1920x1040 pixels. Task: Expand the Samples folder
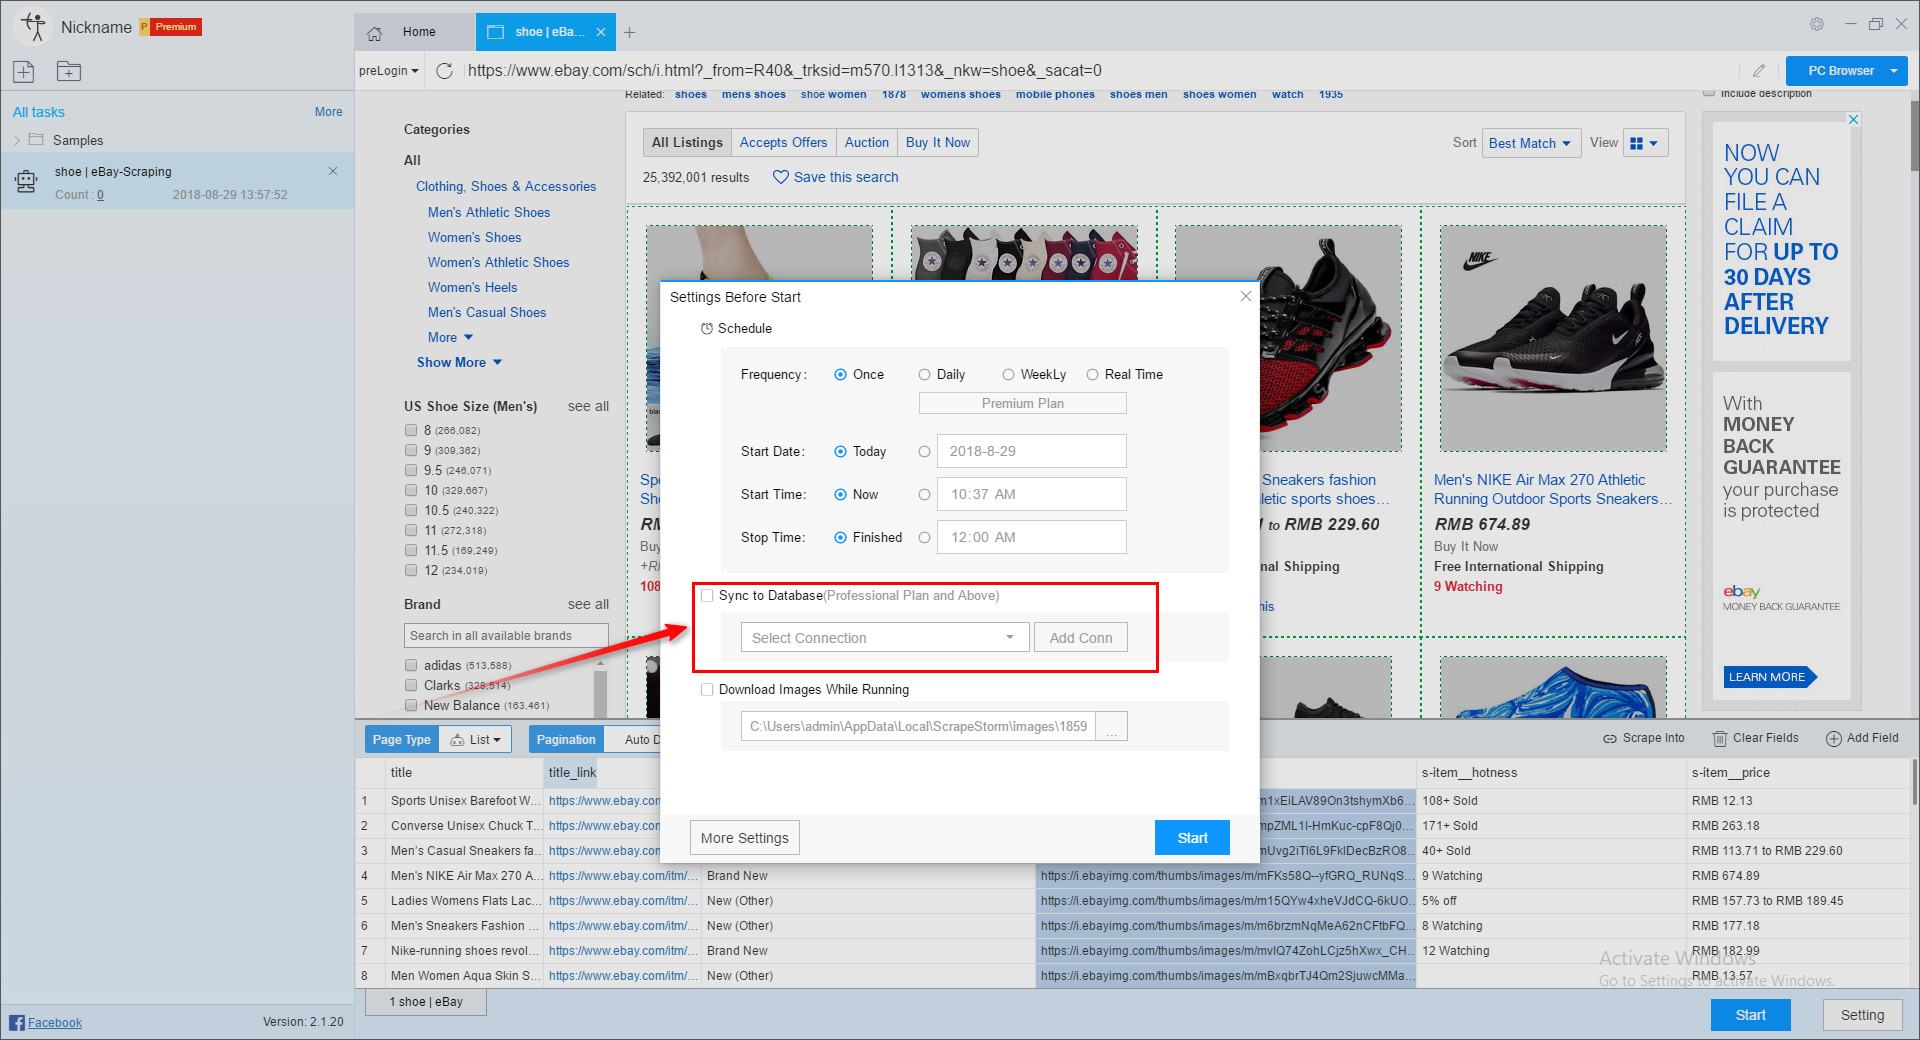point(17,140)
